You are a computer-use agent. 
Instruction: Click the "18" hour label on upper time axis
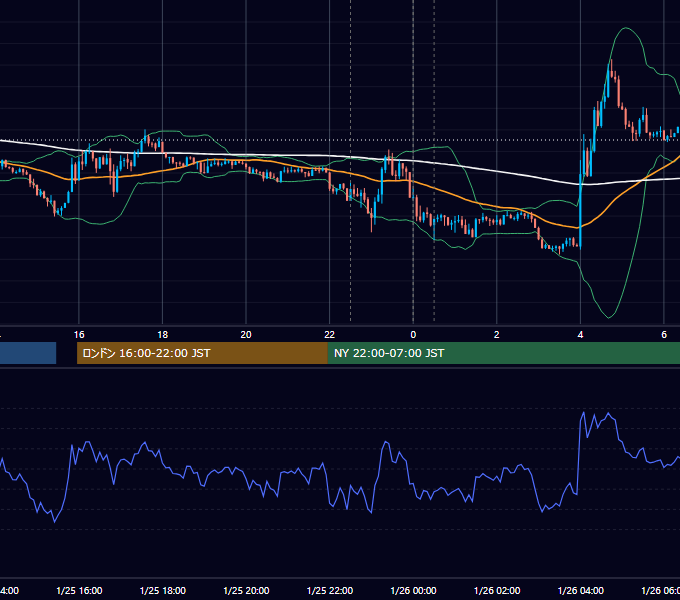[162, 335]
